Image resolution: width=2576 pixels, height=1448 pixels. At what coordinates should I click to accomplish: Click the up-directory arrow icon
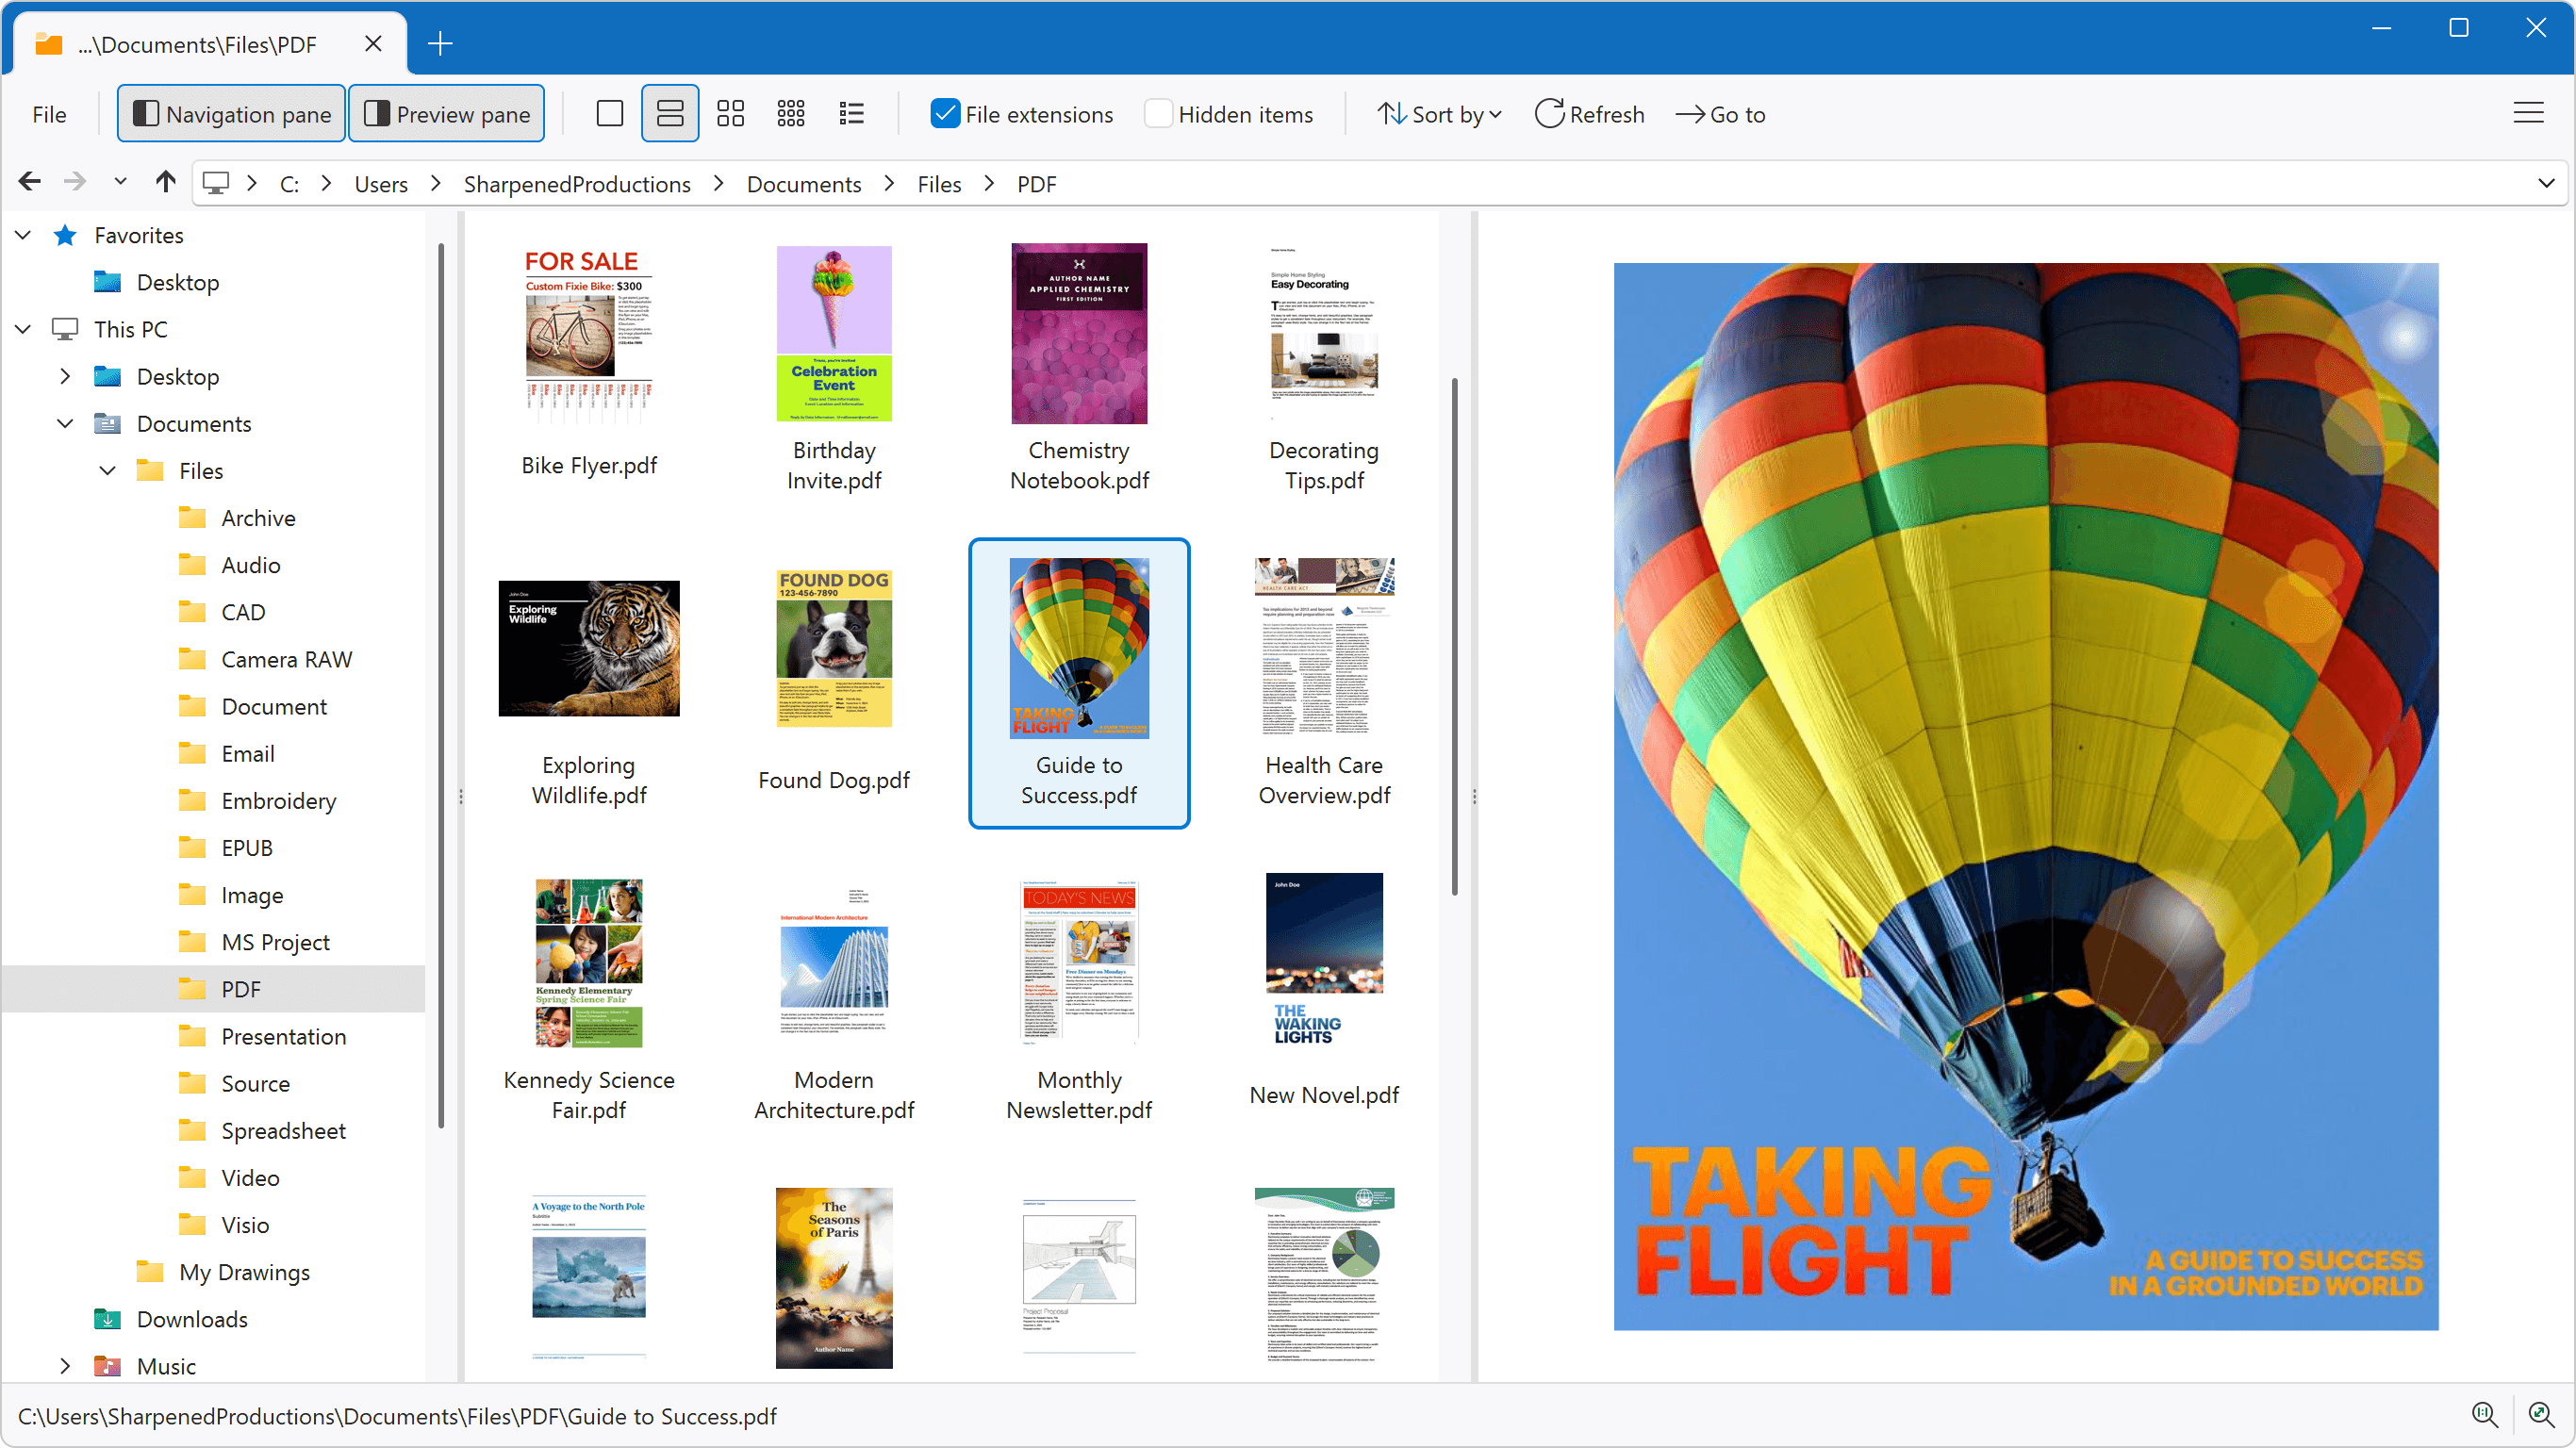[x=165, y=182]
